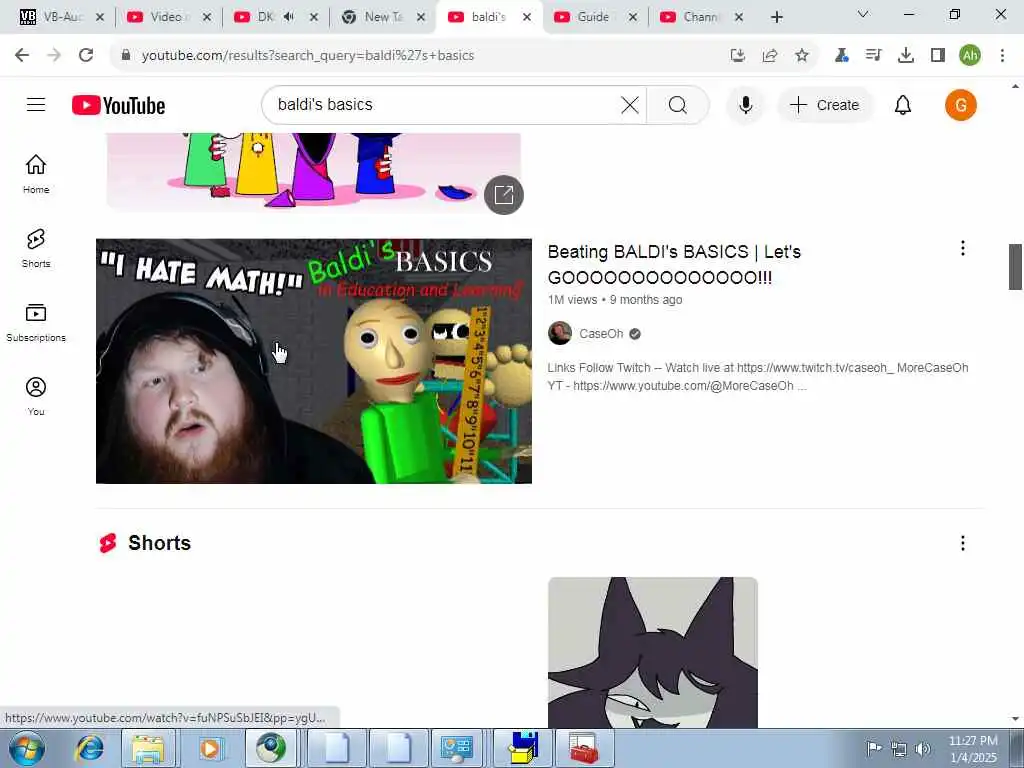Viewport: 1024px width, 768px height.
Task: Launch Internet Explorer from taskbar
Action: (89, 748)
